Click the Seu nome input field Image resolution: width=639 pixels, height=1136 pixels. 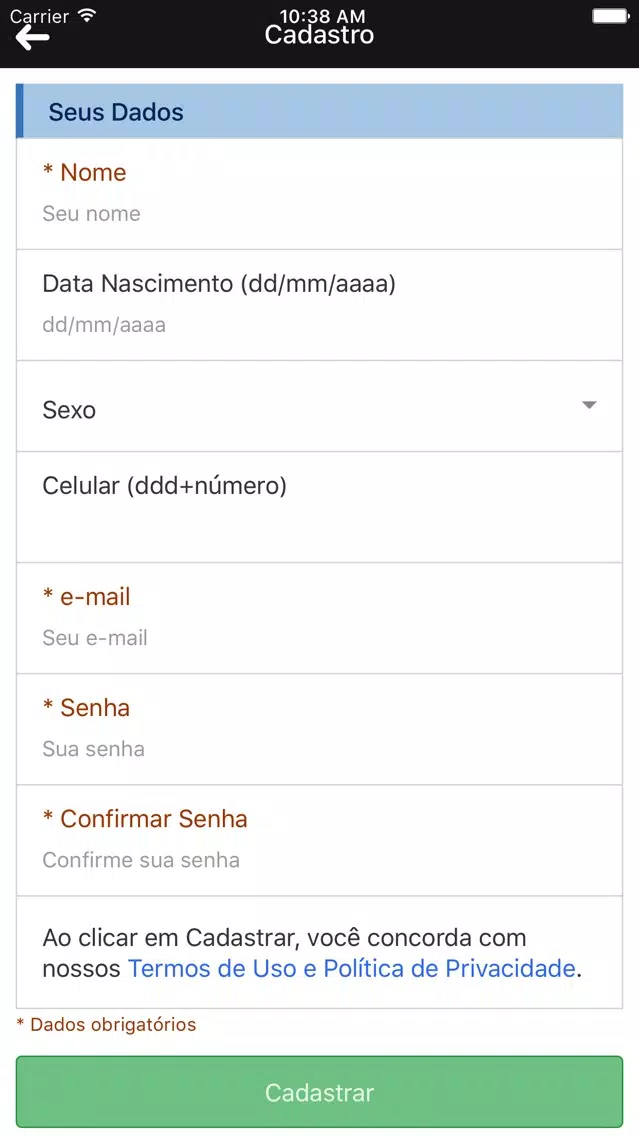[x=320, y=214]
